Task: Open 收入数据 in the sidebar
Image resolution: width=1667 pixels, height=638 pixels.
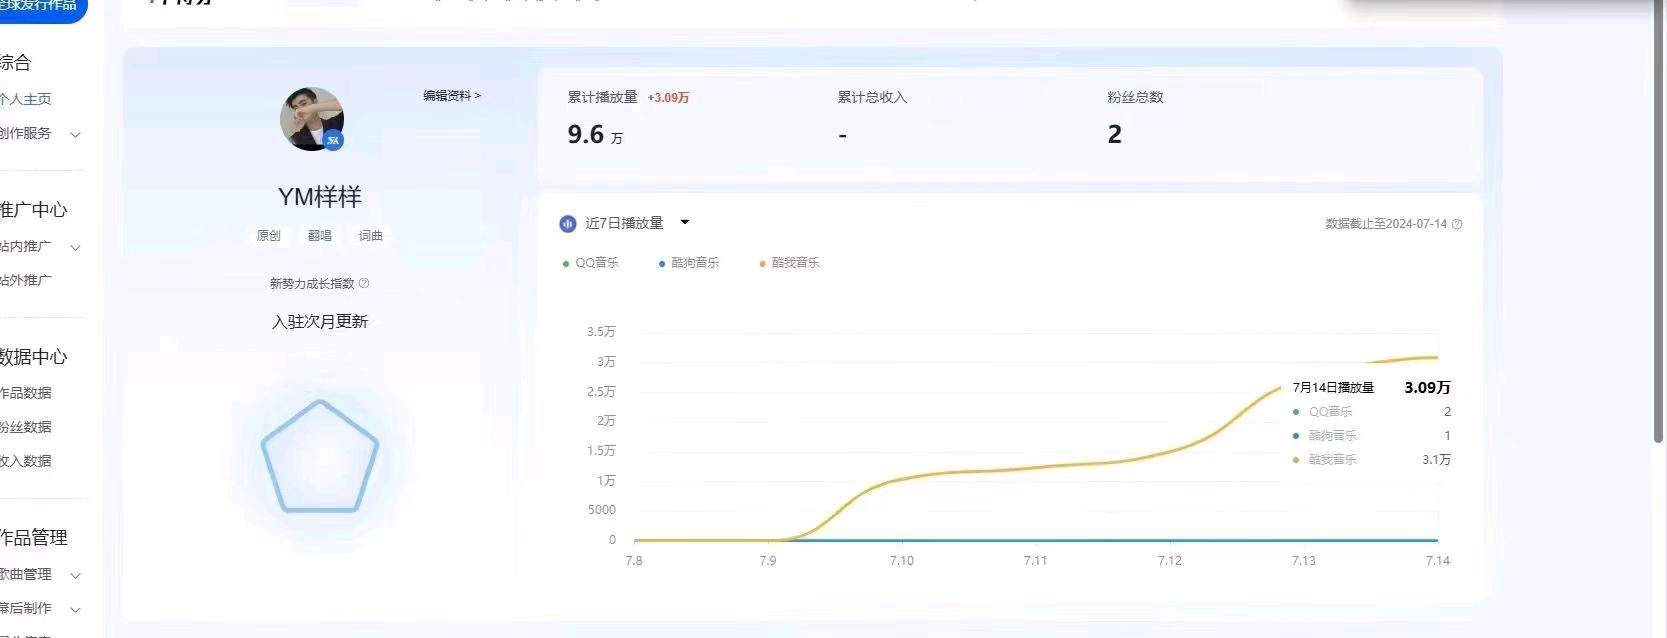Action: click(26, 461)
